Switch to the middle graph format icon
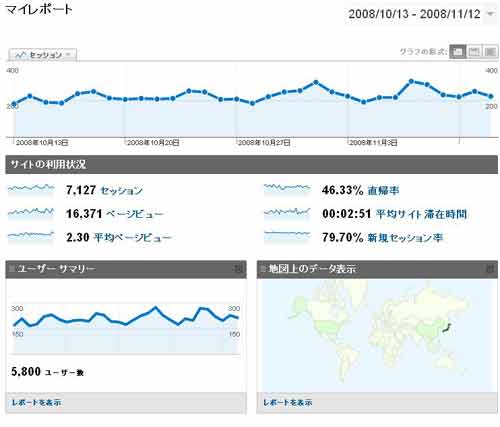The height and width of the screenshot is (427, 500). (474, 52)
